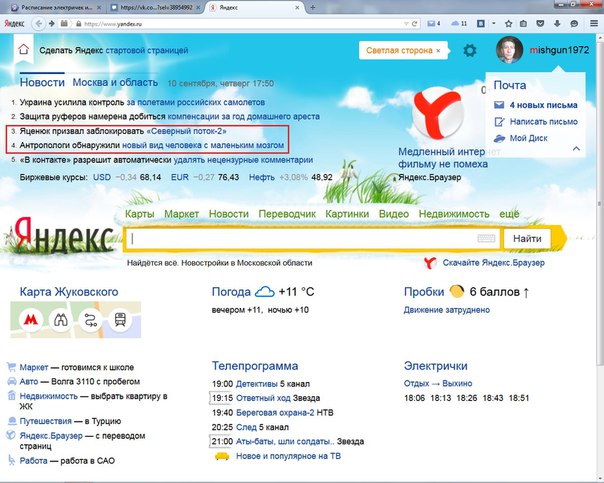The width and height of the screenshot is (604, 483).
Task: Close the Светлая сторона theme notice
Action: pyautogui.click(x=438, y=50)
